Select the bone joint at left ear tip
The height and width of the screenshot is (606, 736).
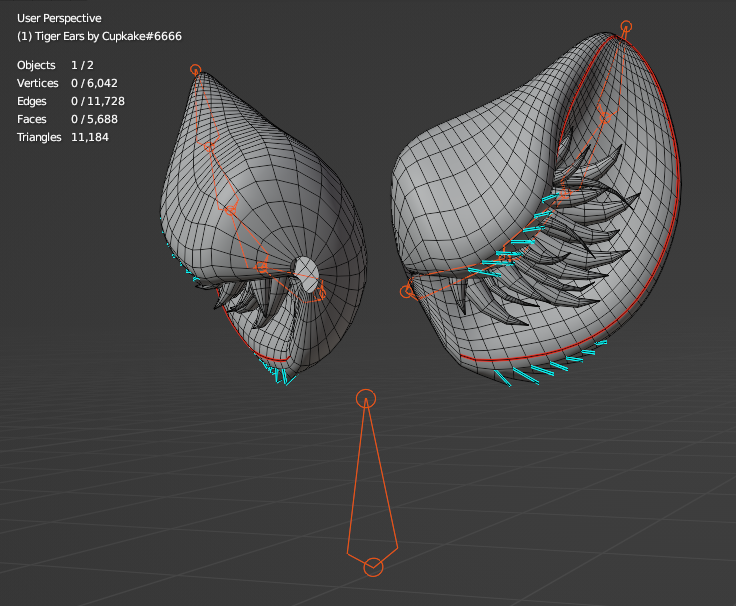pyautogui.click(x=195, y=70)
